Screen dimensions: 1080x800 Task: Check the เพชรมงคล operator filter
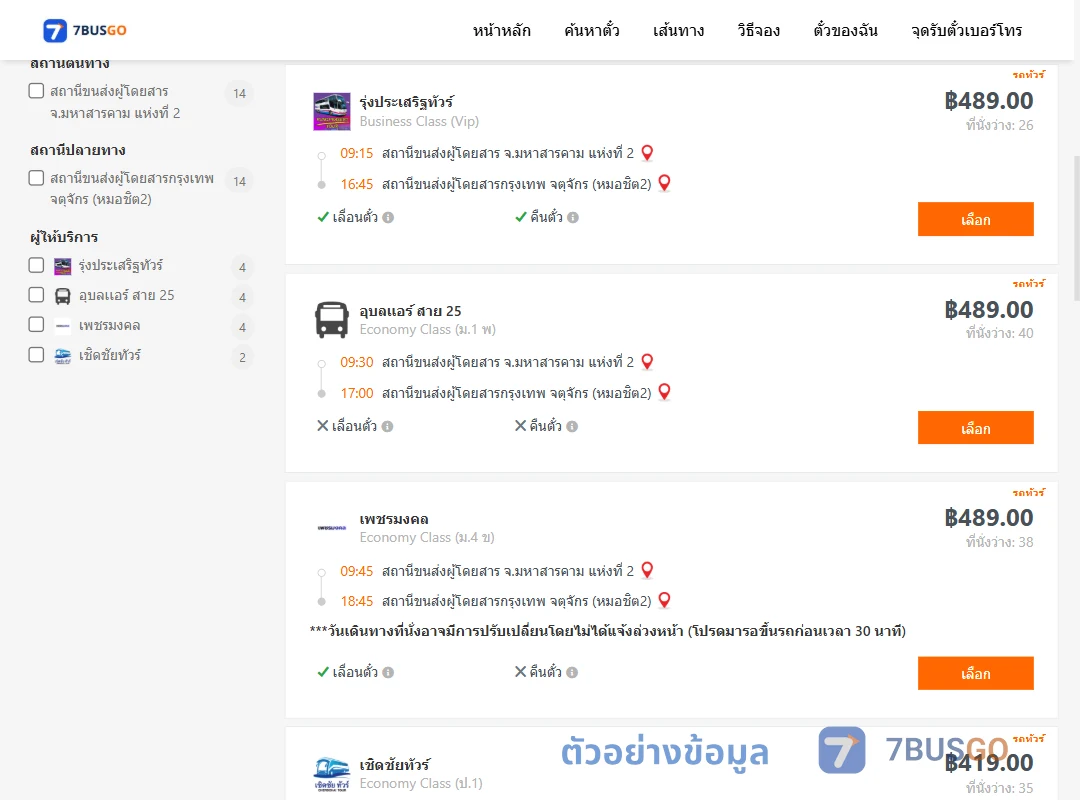coord(37,325)
